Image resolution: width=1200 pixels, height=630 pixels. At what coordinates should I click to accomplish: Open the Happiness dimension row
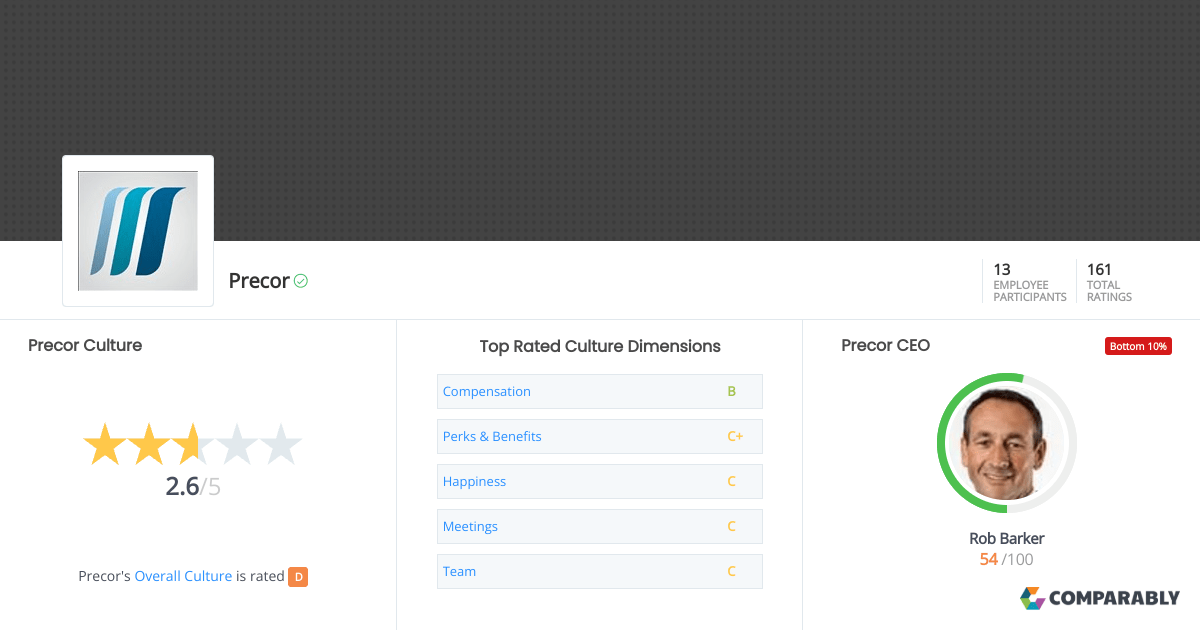click(600, 481)
